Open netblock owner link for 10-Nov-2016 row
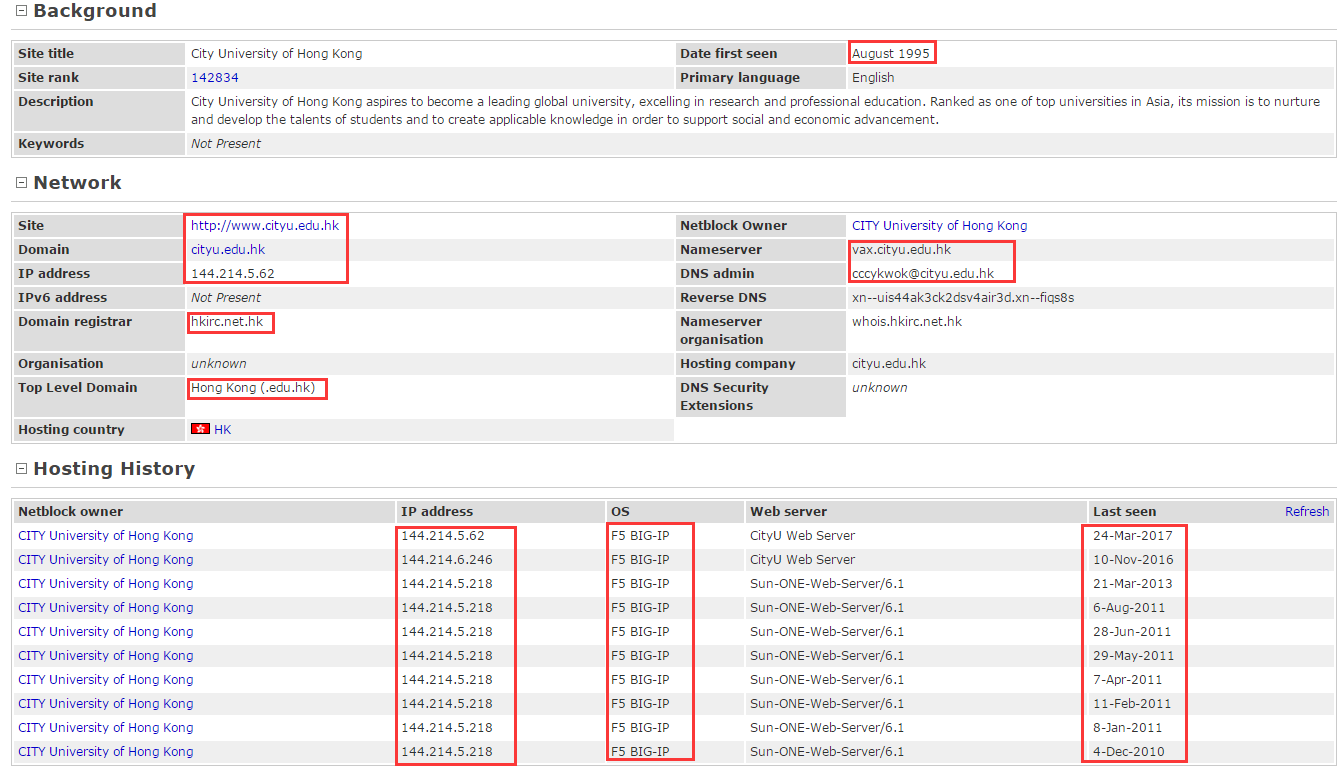Image resolution: width=1340 pixels, height=767 pixels. click(x=106, y=560)
